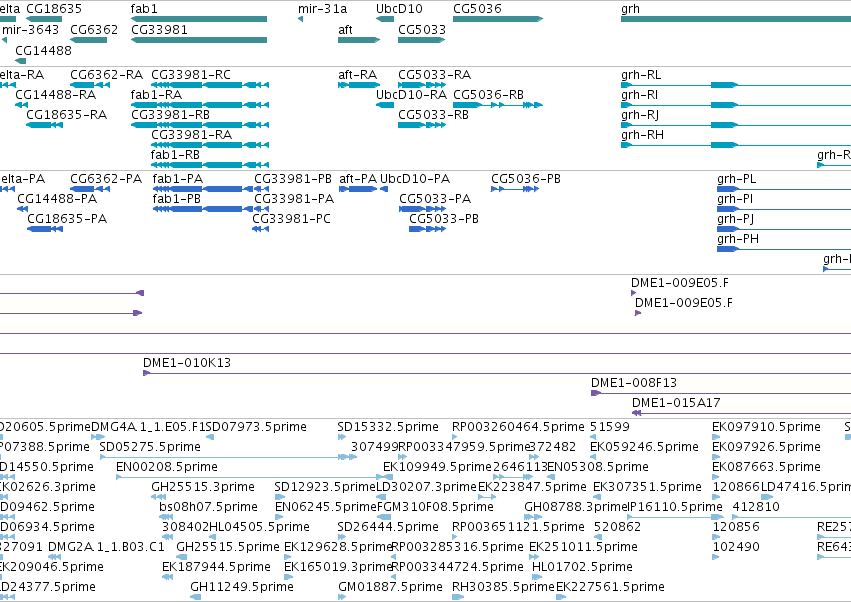Click upper DME1-009E05.F marker

[x=633, y=293]
